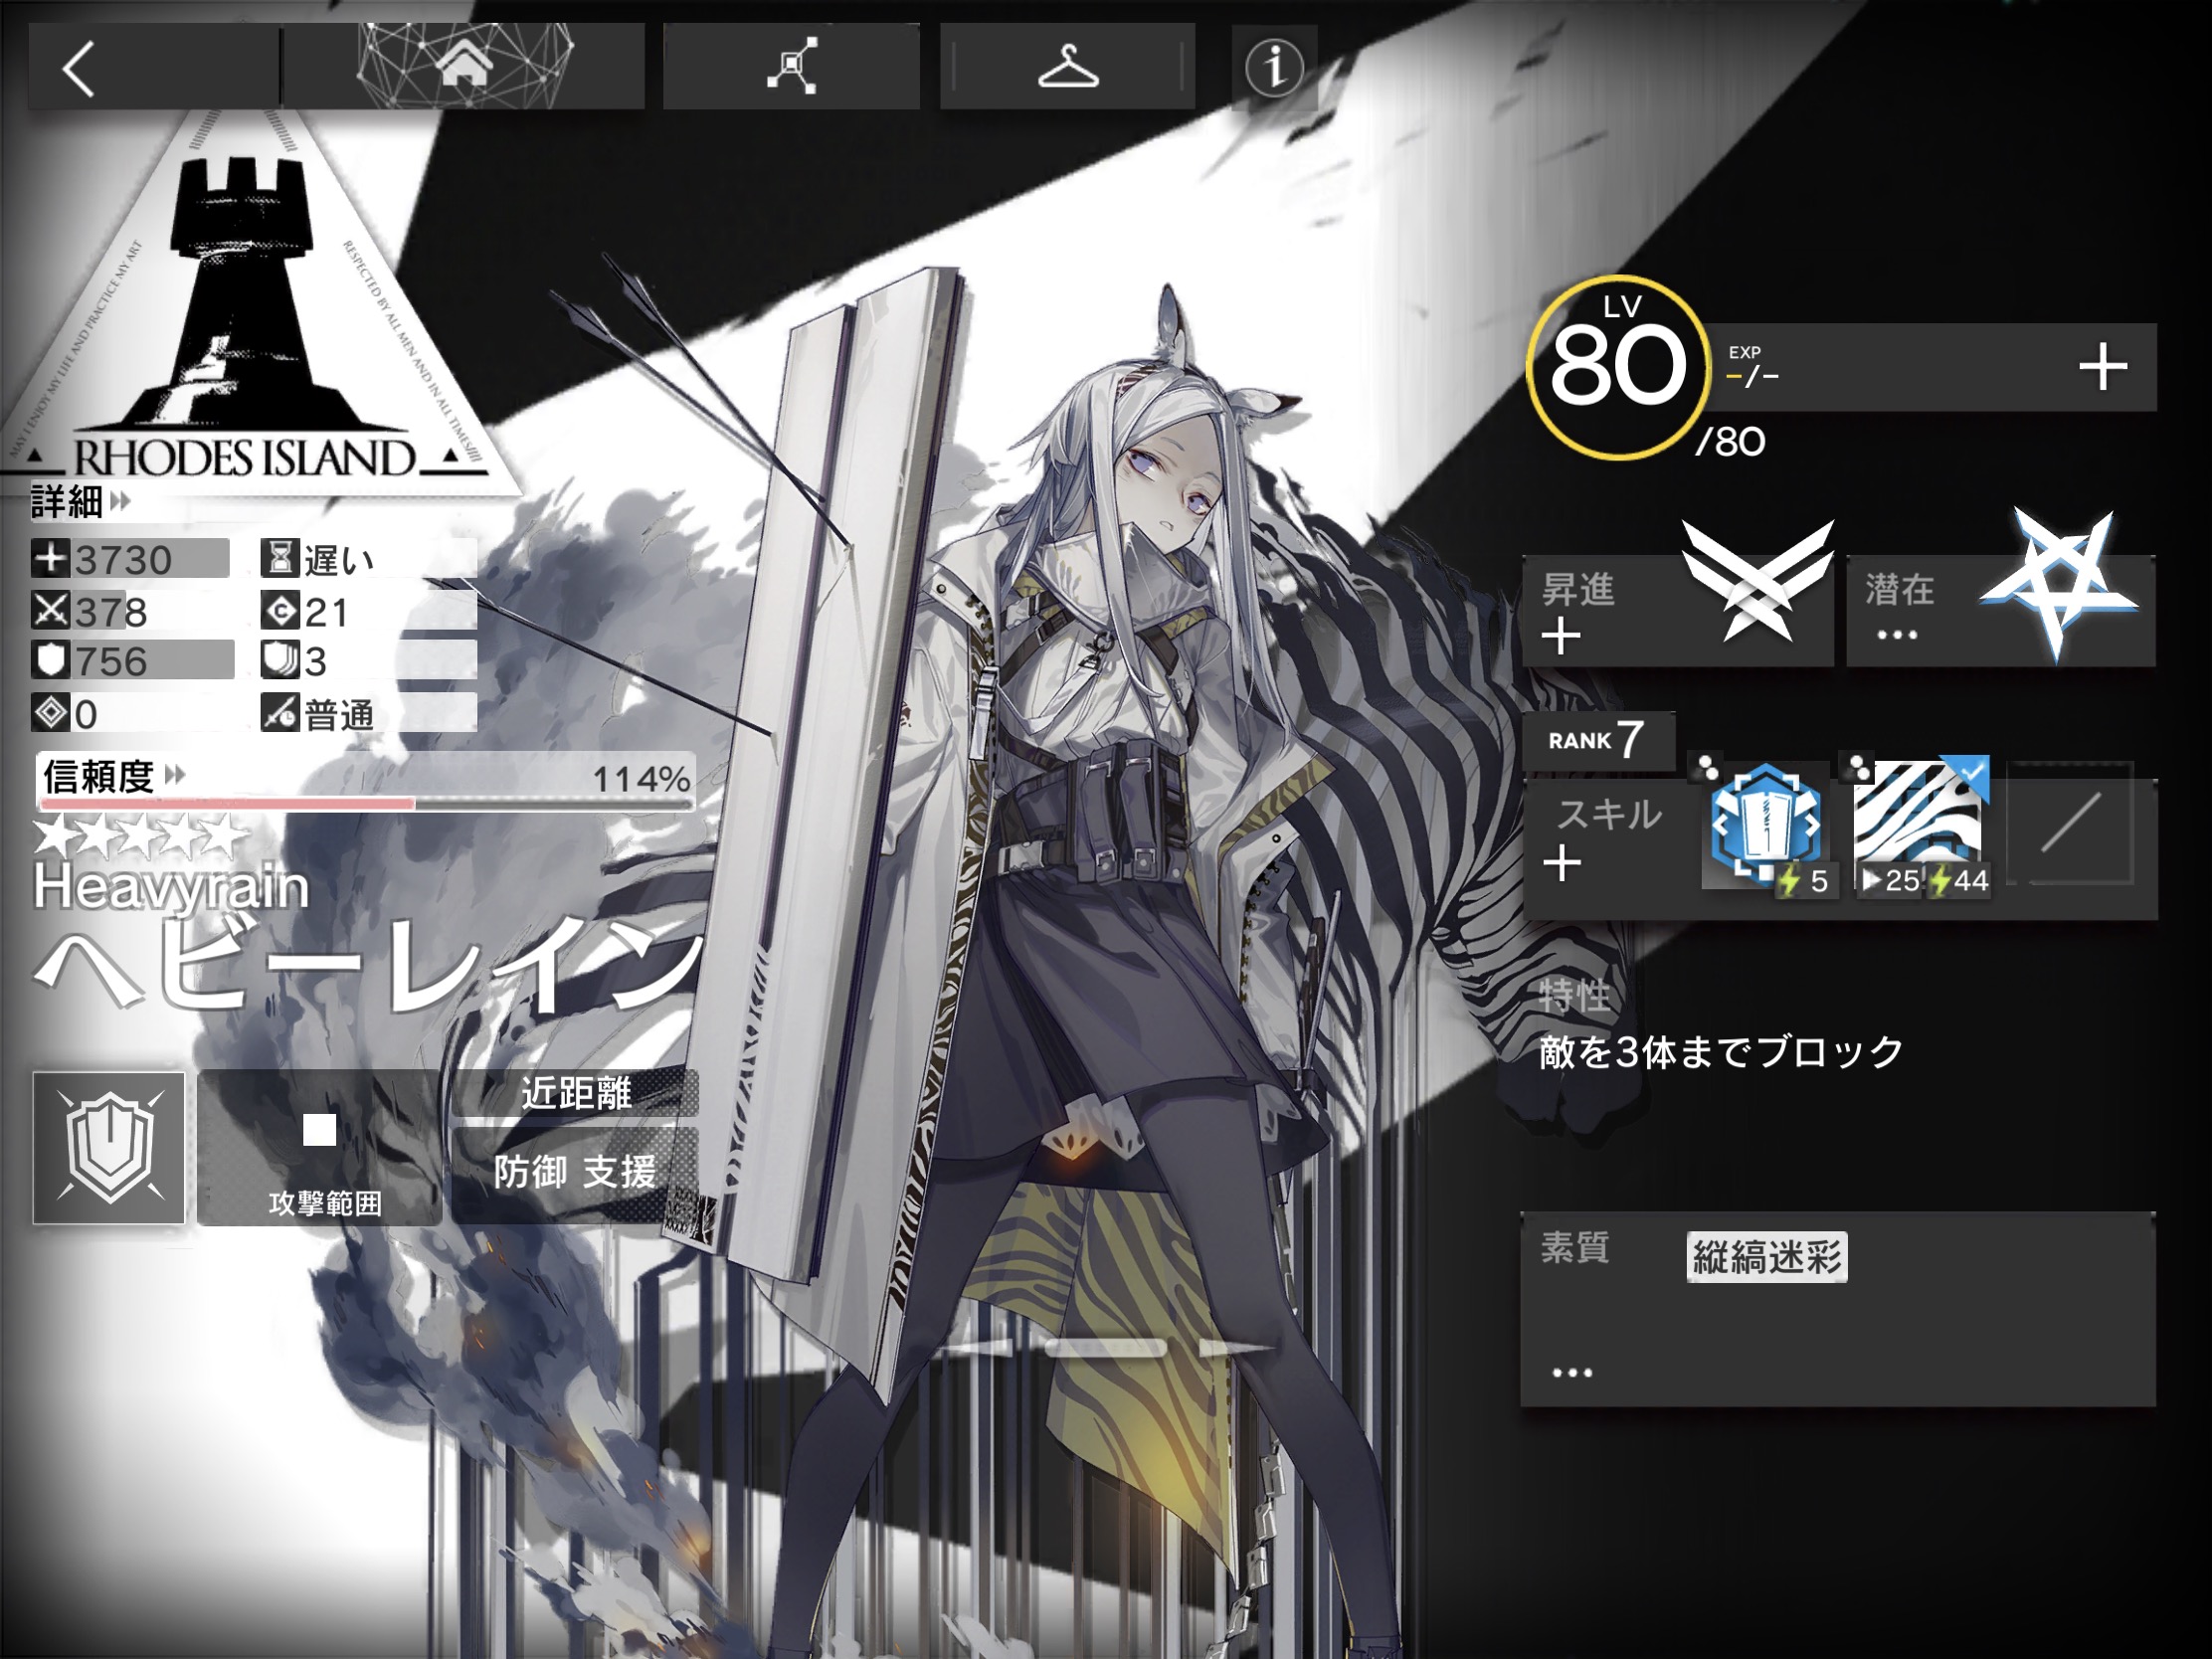The height and width of the screenshot is (1659, 2212).
Task: Select the first shield skill icon
Action: click(1767, 828)
